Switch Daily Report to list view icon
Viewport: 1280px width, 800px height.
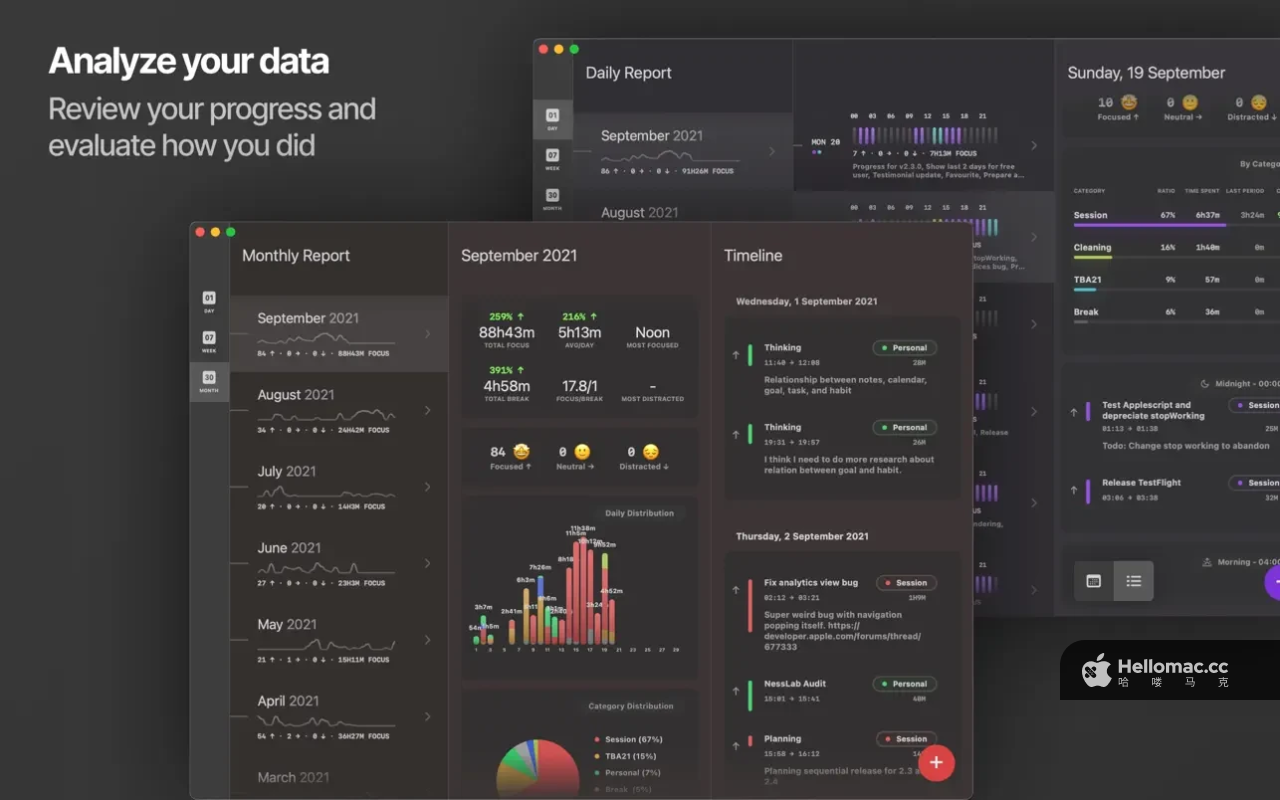click(1133, 581)
